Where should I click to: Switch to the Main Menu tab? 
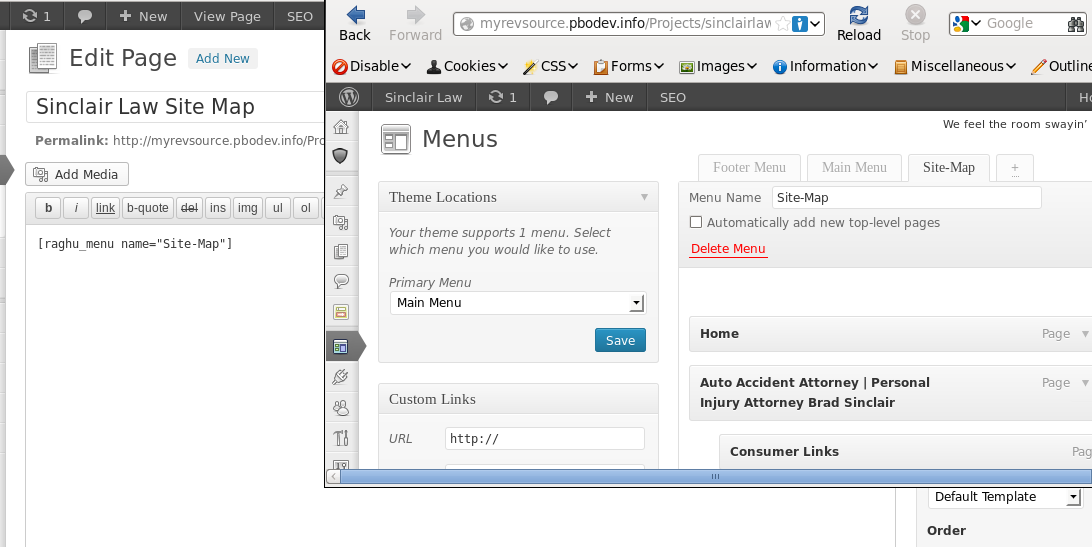(x=855, y=167)
